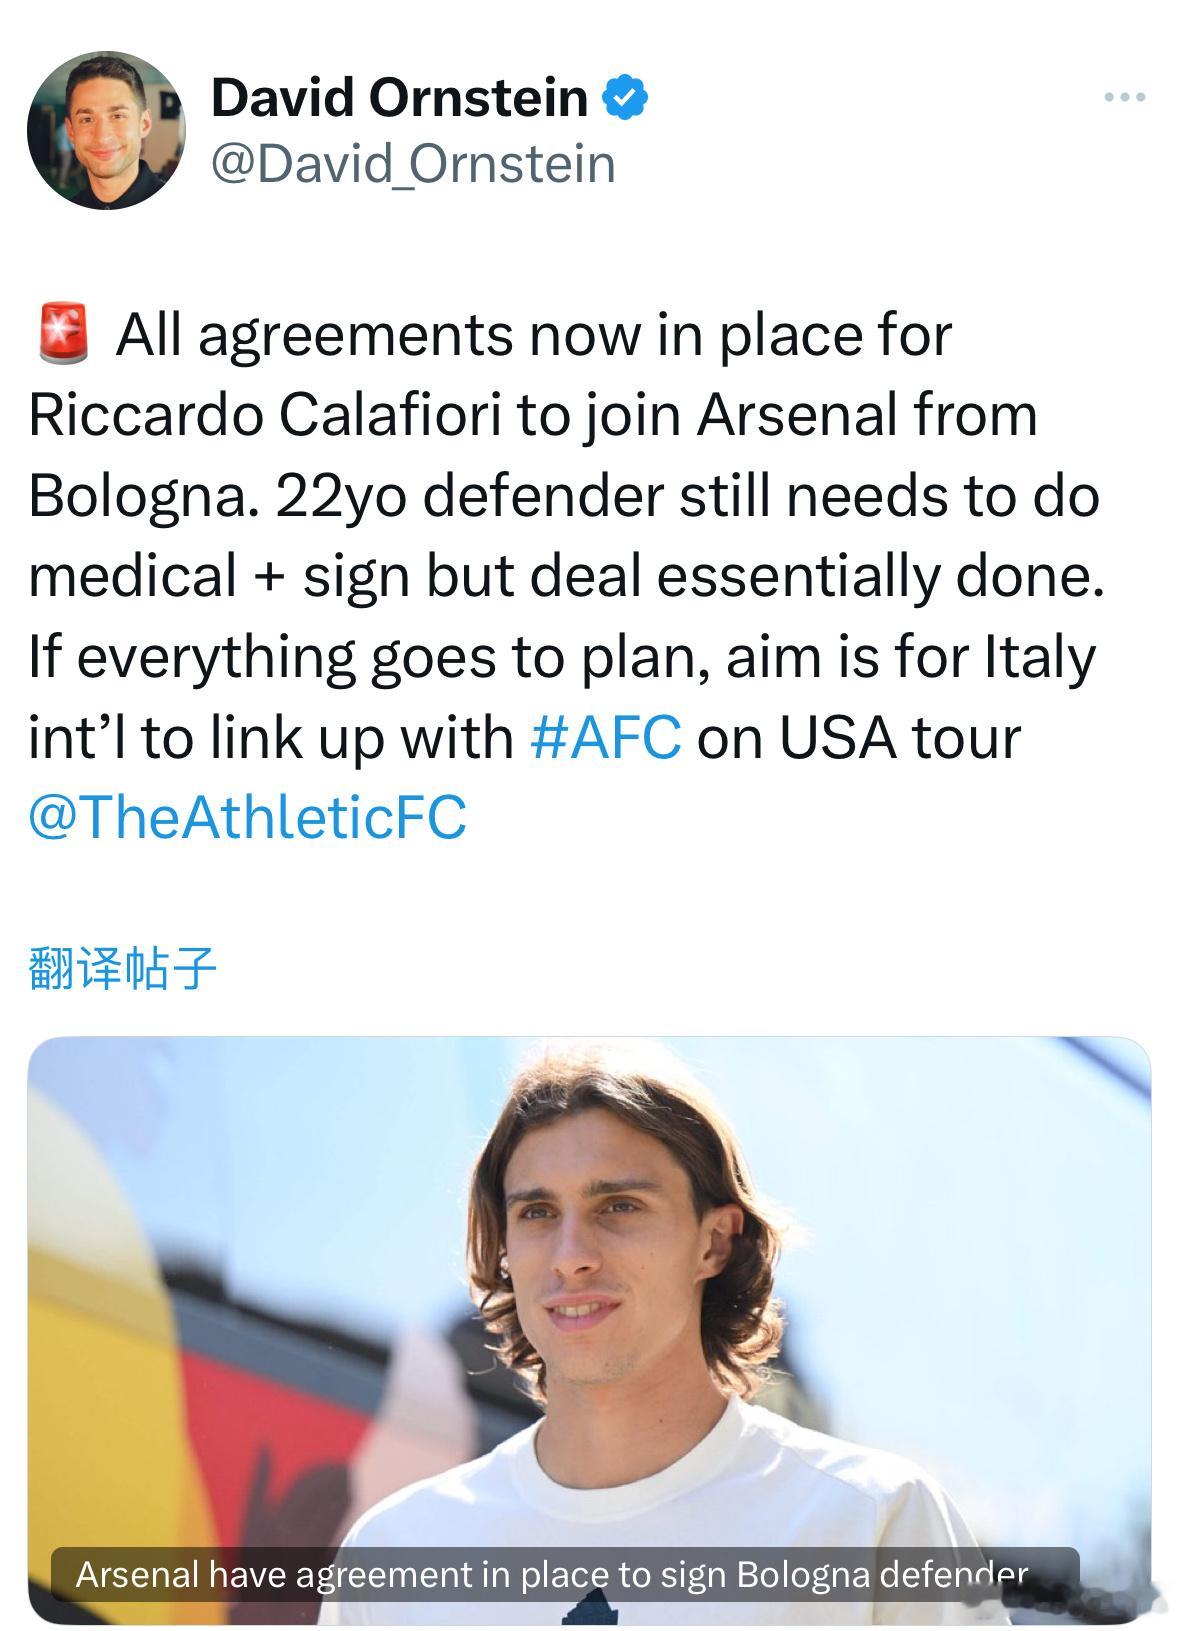Tap the red siren emoji in the tweet
This screenshot has width=1179, height=1631.
point(63,335)
